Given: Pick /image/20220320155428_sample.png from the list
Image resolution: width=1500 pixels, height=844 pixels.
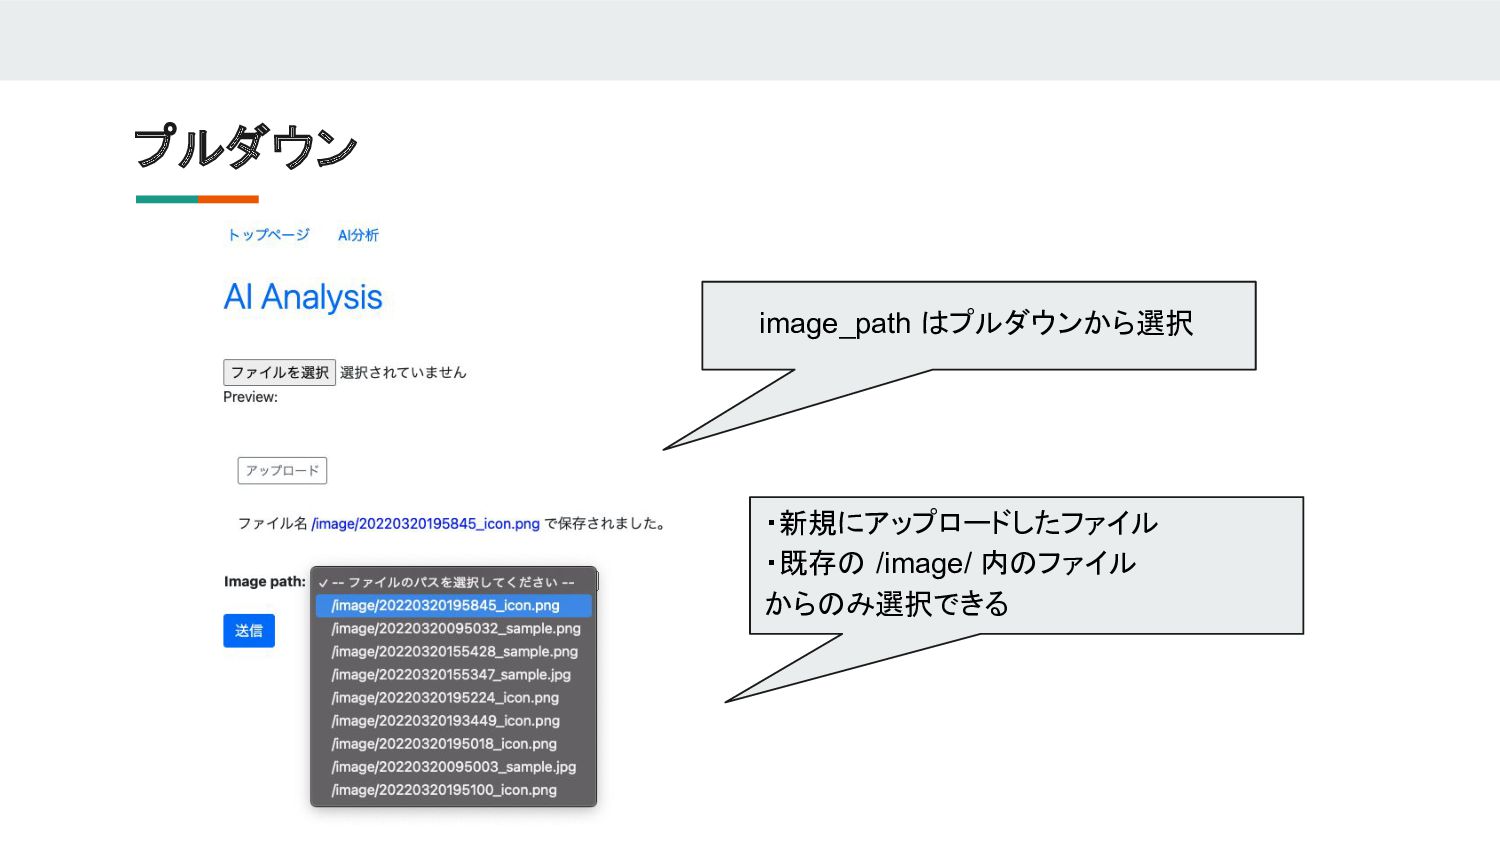Looking at the screenshot, I should pos(454,651).
